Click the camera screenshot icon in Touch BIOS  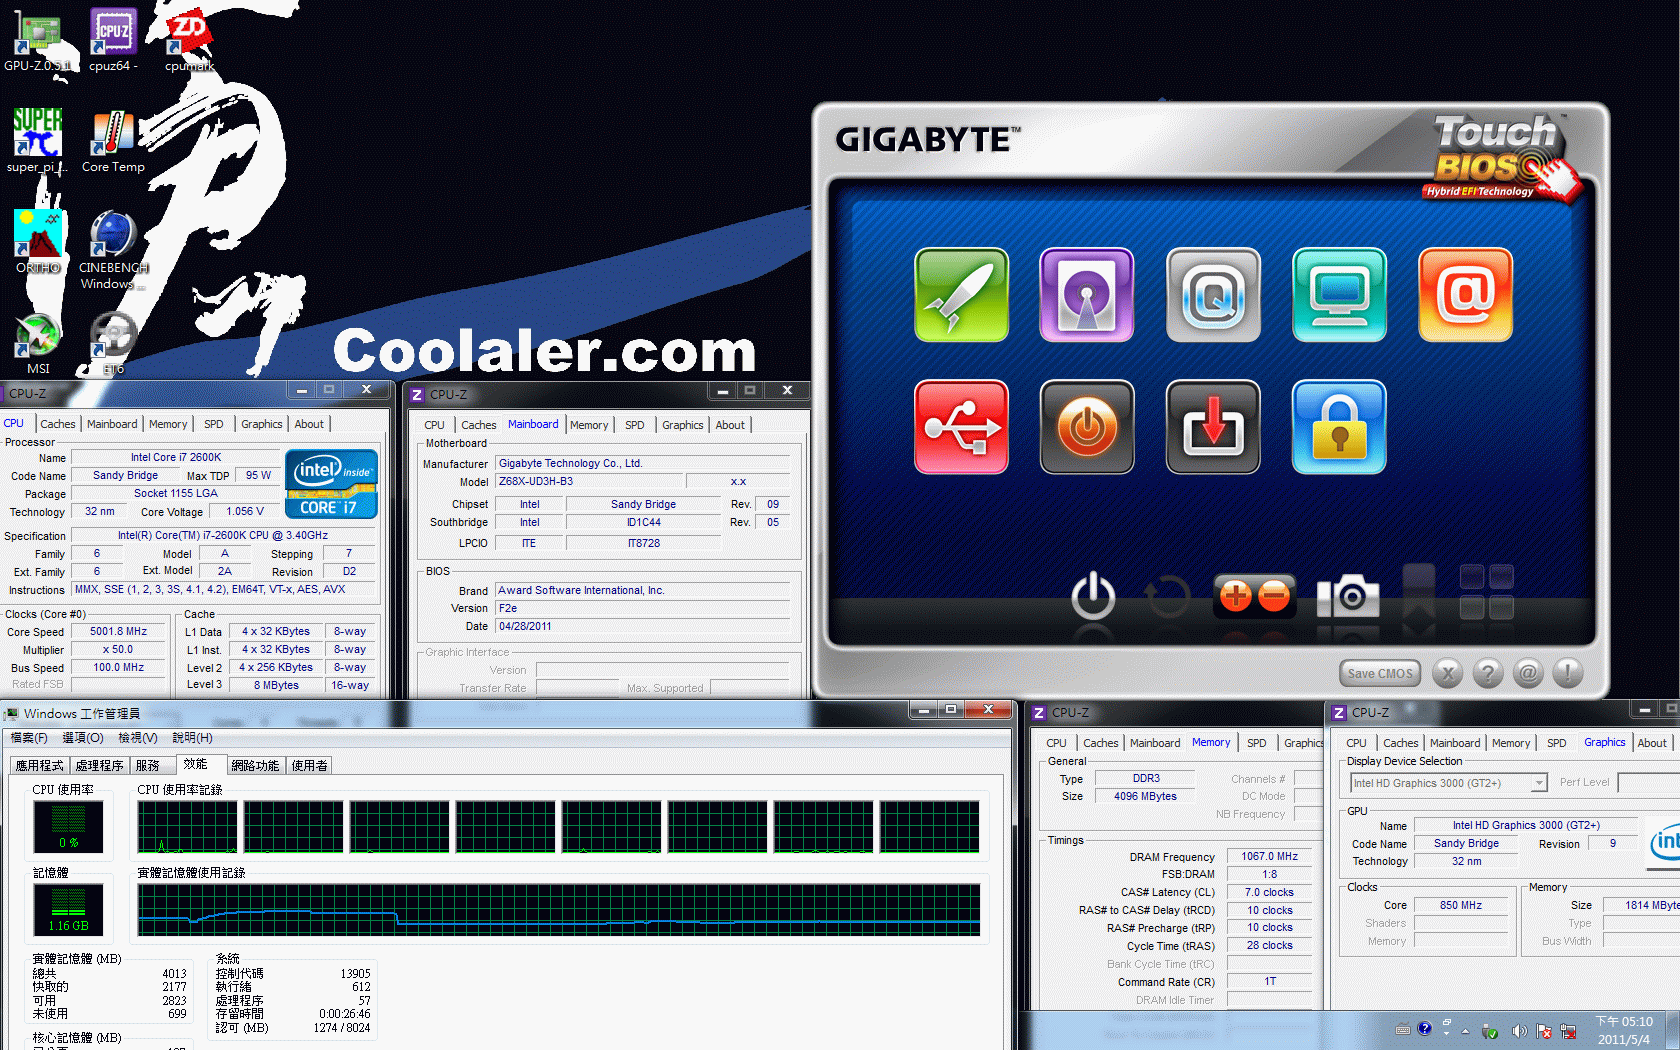coord(1348,596)
